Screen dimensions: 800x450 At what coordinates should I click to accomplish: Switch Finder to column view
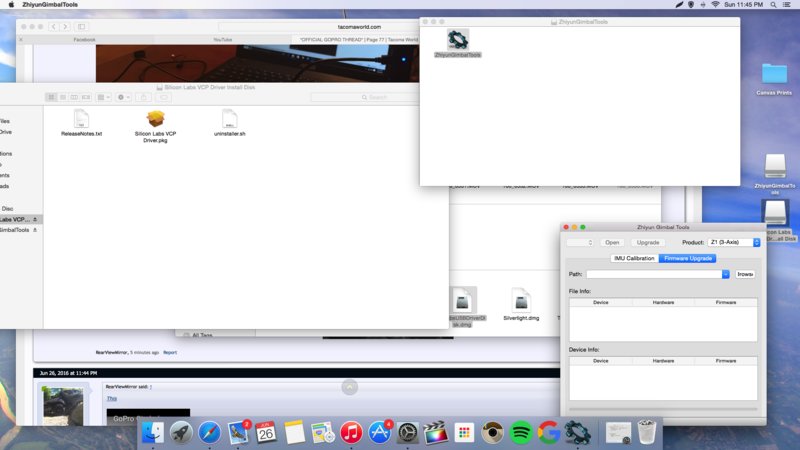[x=74, y=97]
